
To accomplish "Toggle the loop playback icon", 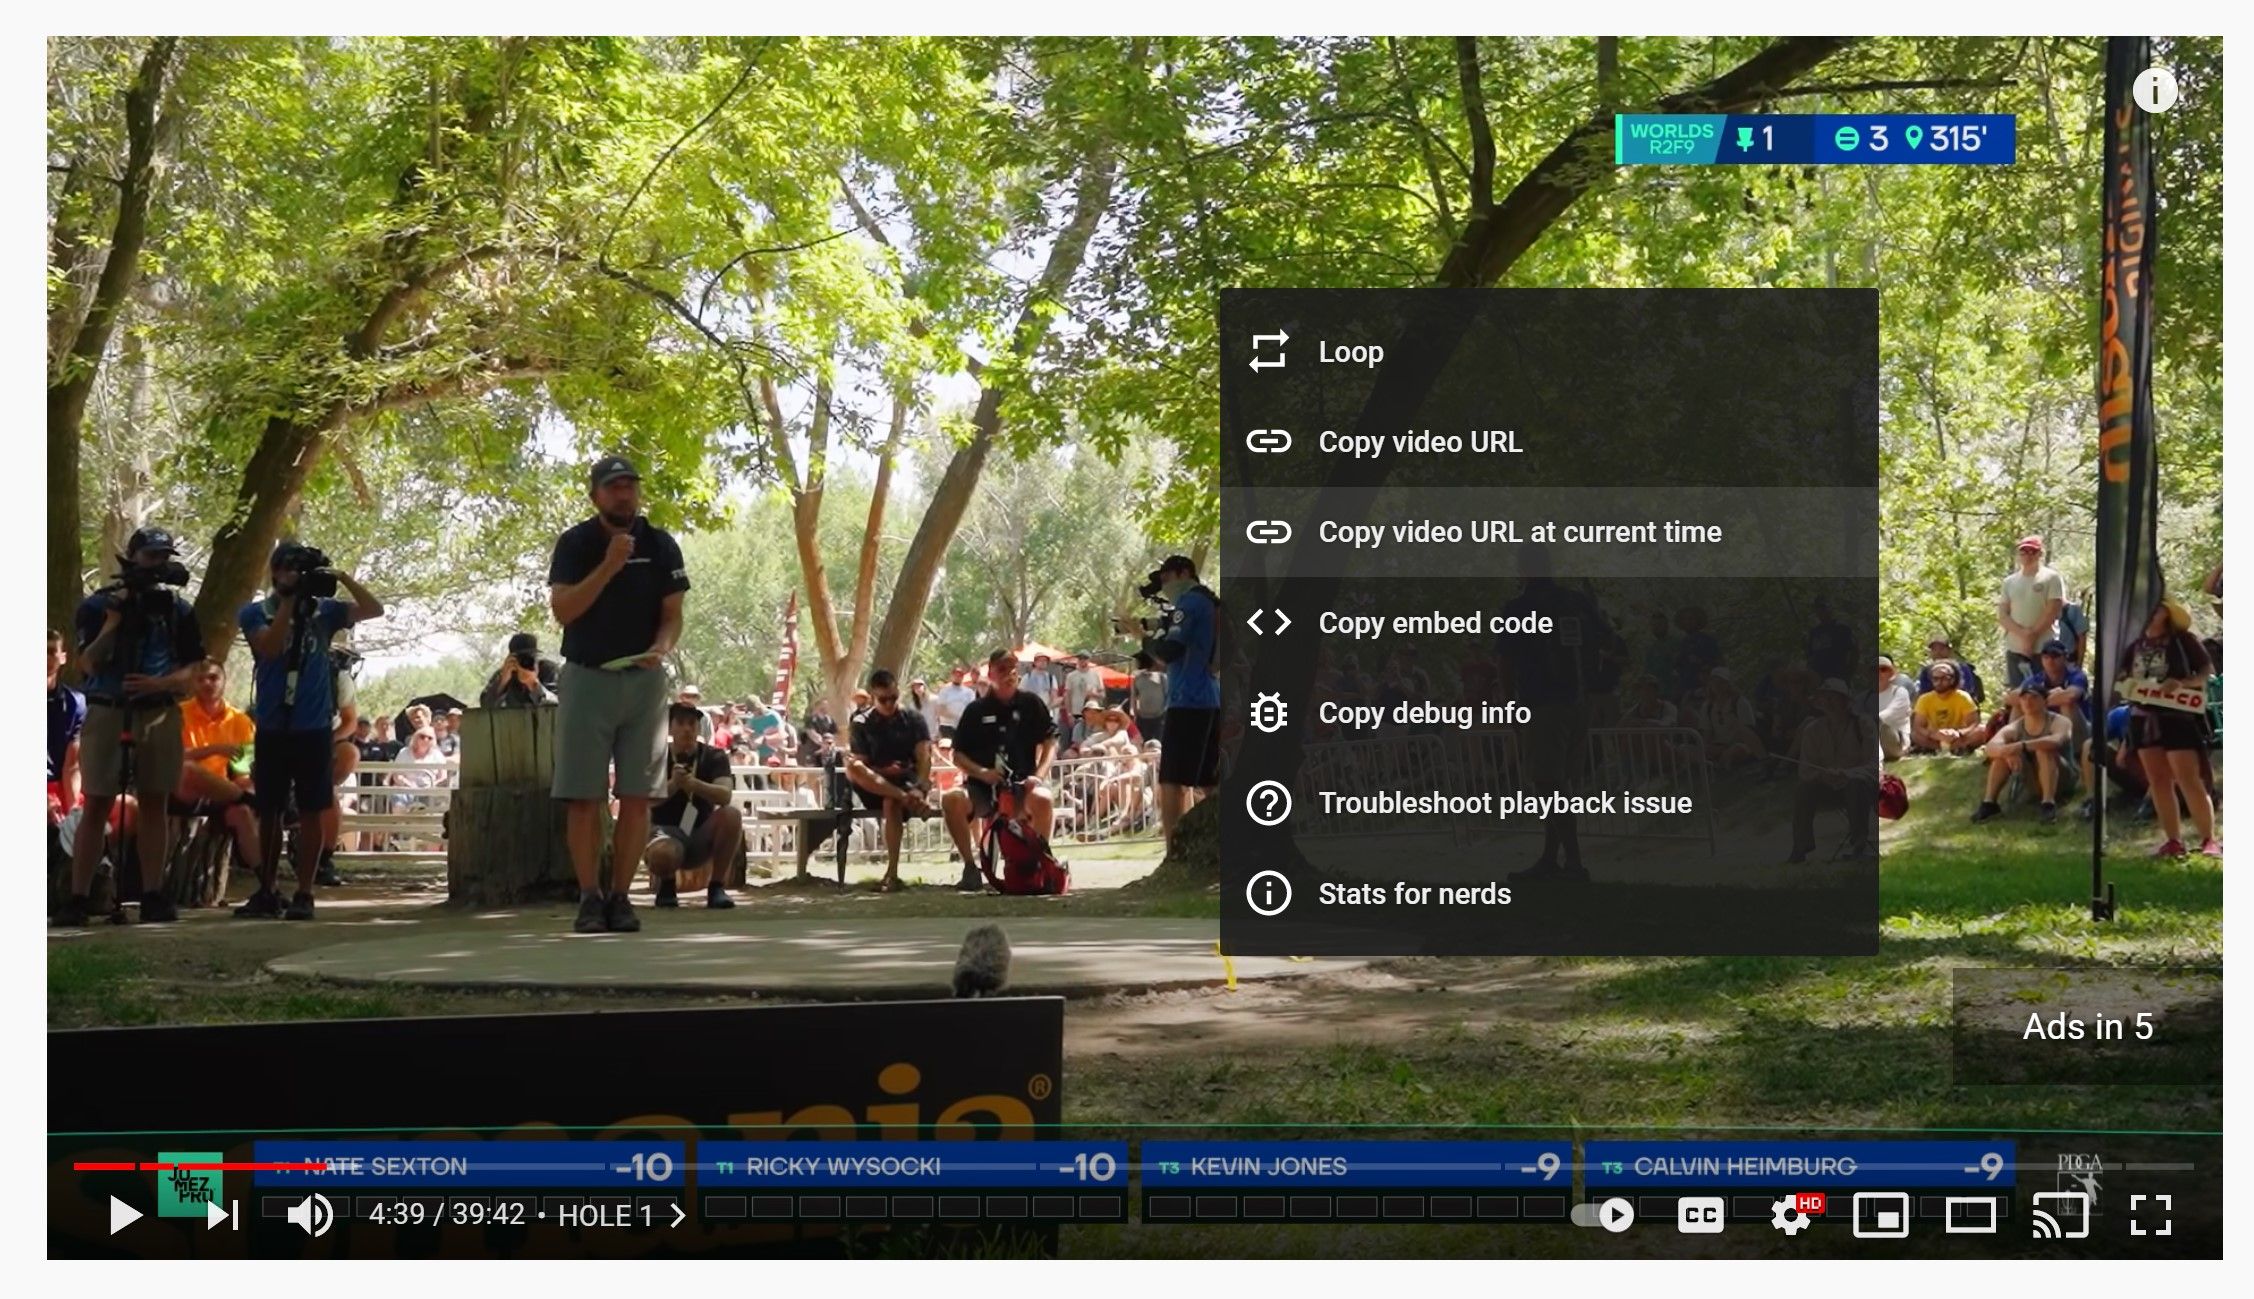I will (x=1269, y=350).
